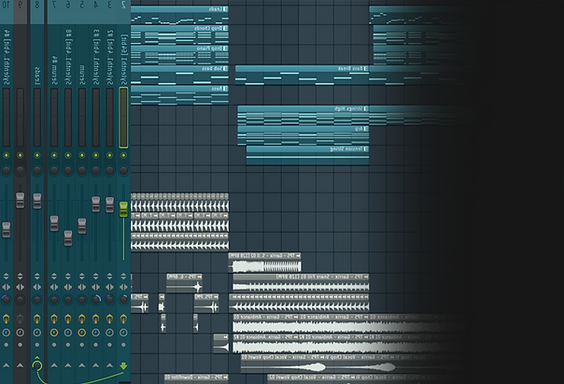Click the volume fader on track 6
This screenshot has width=564, height=384.
[x=68, y=238]
